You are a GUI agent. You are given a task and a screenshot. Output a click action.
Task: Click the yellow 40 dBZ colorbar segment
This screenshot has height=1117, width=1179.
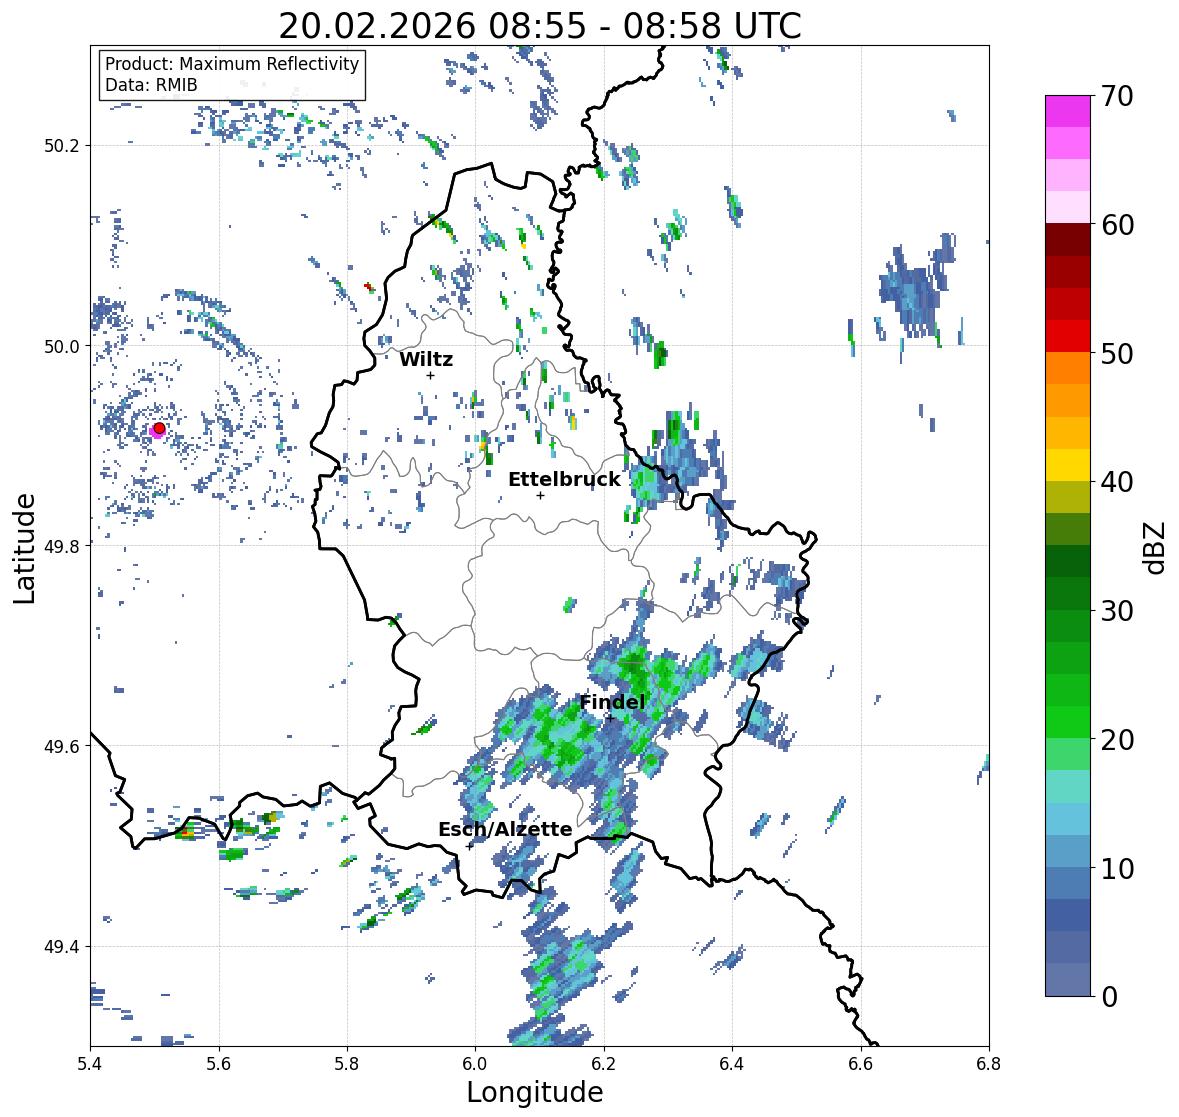pos(1067,465)
